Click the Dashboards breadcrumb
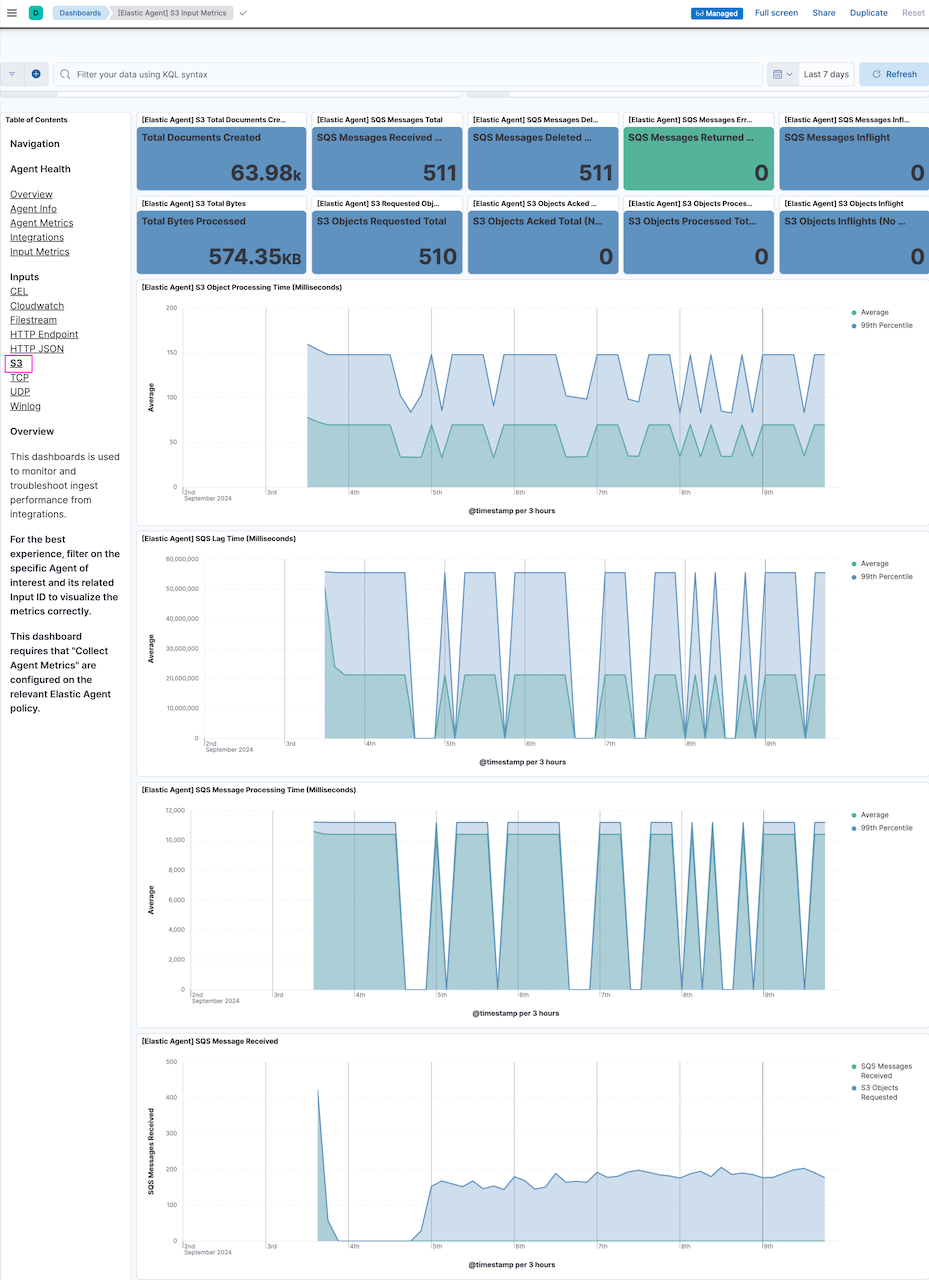This screenshot has height=1280, width=929. point(80,13)
